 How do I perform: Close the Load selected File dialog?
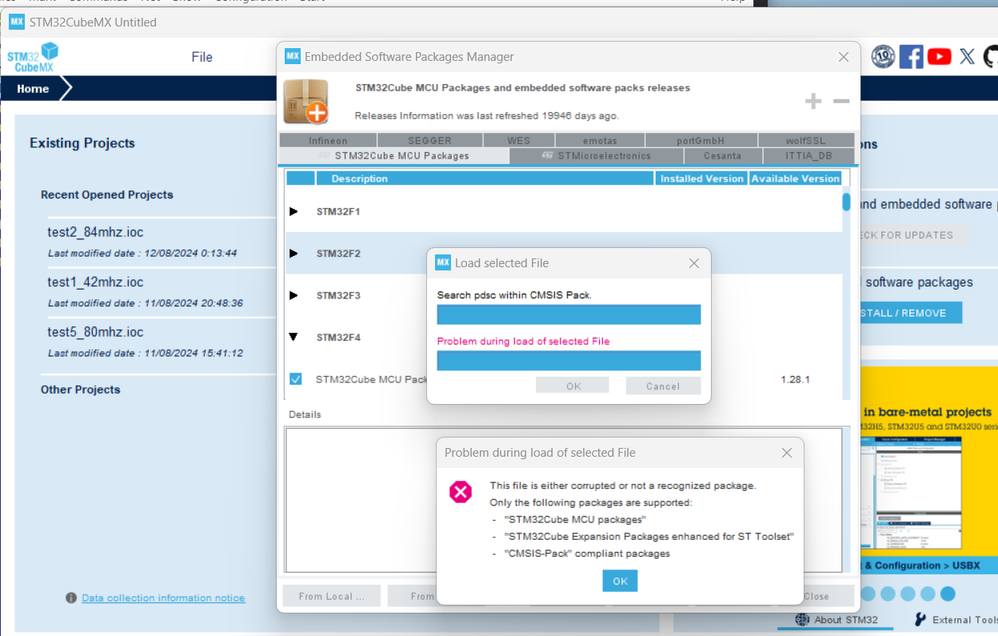(694, 263)
